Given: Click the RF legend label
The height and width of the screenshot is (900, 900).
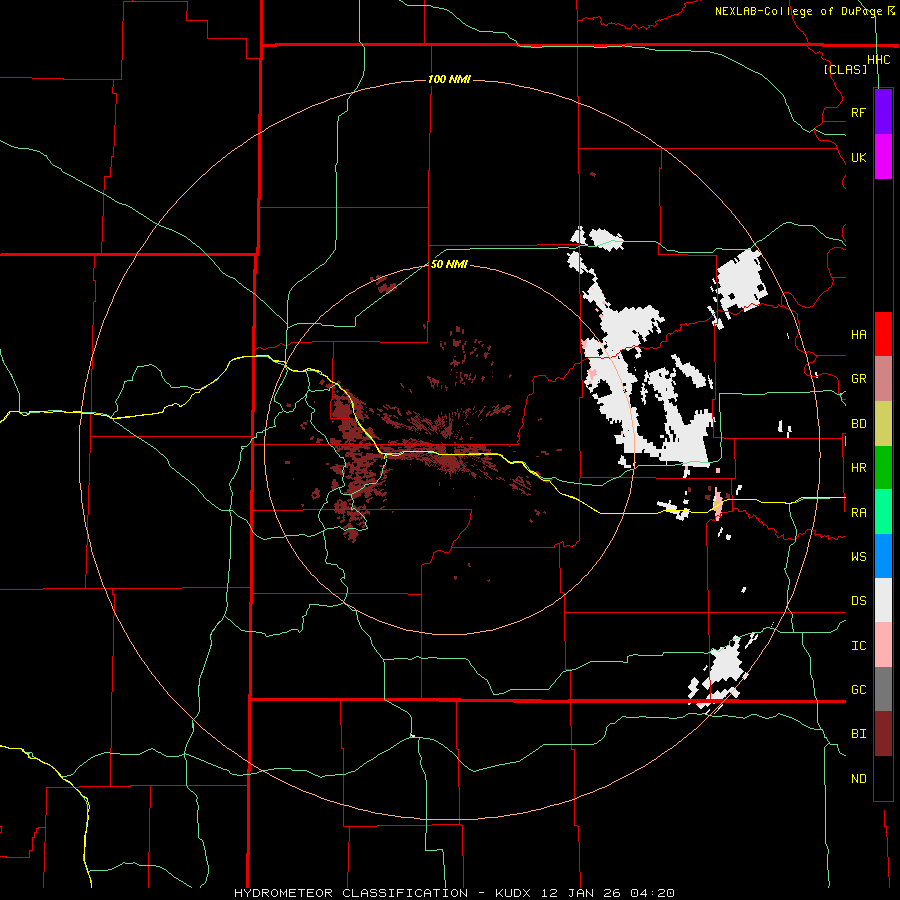Looking at the screenshot, I should 858,112.
